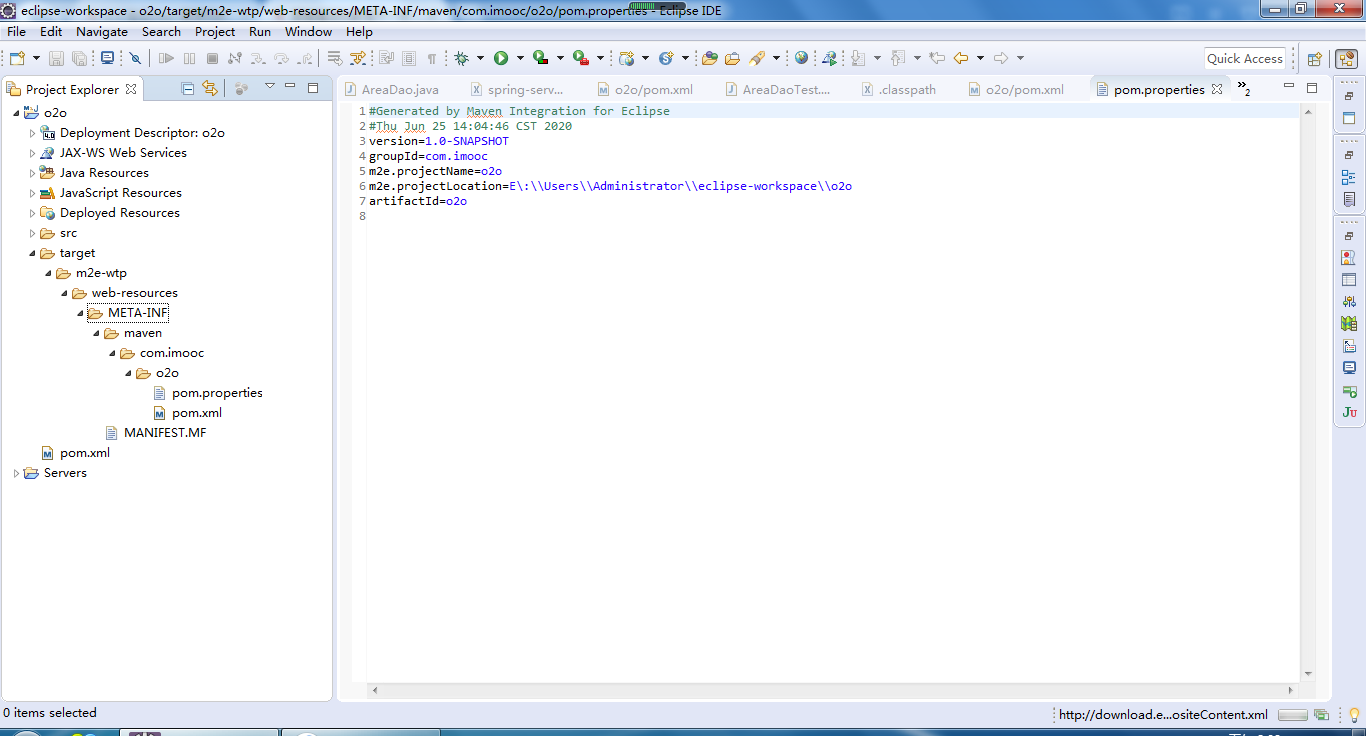This screenshot has height=736, width=1366.
Task: Click the New Server globe icon
Action: click(627, 58)
